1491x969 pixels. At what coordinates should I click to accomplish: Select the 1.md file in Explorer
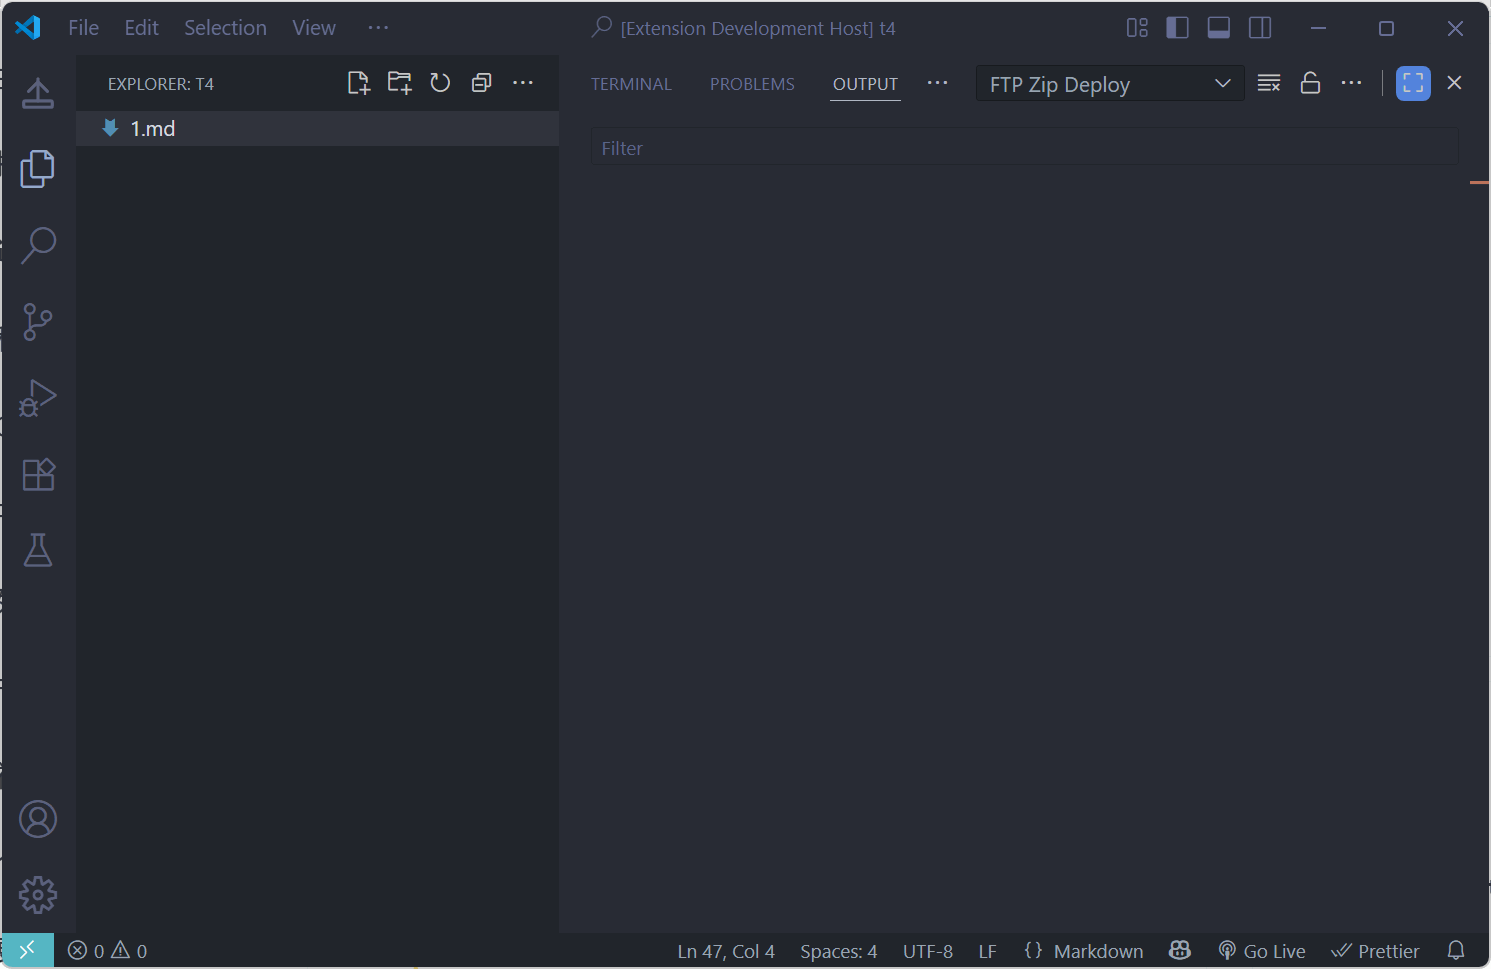tap(317, 128)
